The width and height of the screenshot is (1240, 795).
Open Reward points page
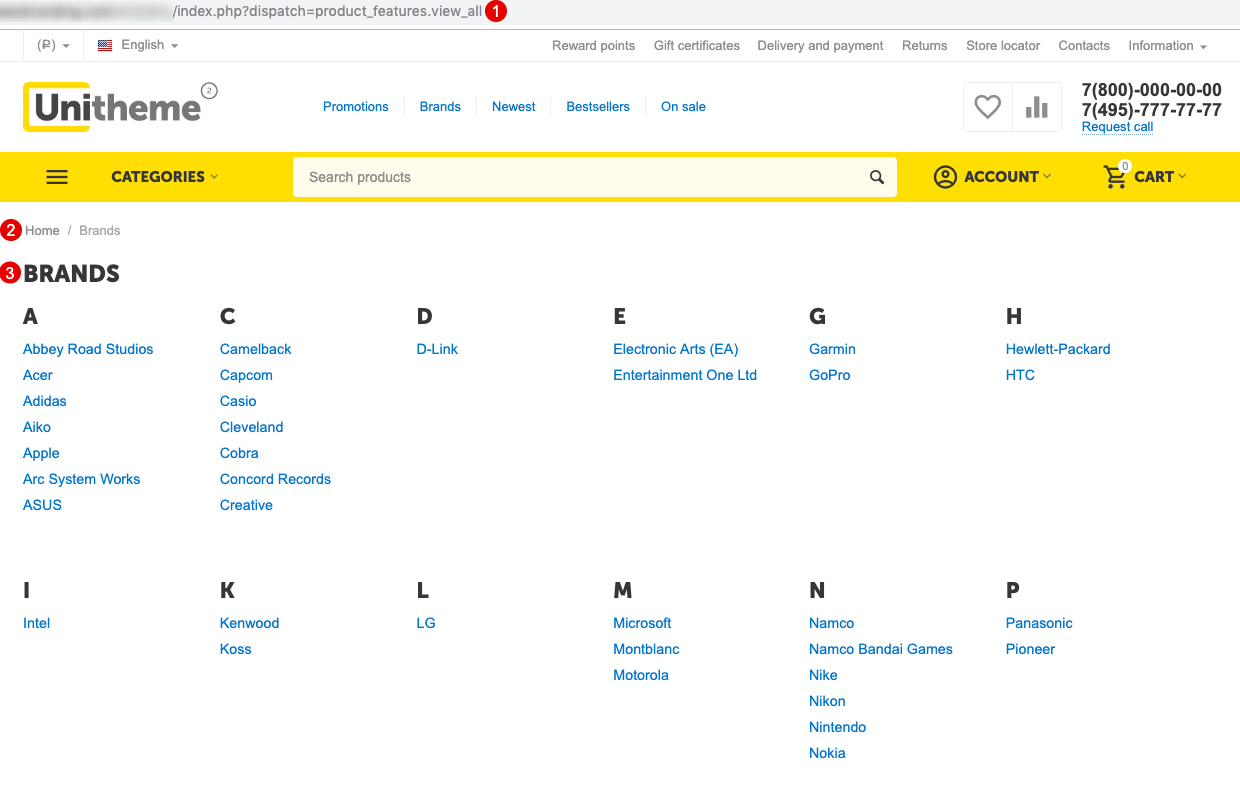coord(593,45)
